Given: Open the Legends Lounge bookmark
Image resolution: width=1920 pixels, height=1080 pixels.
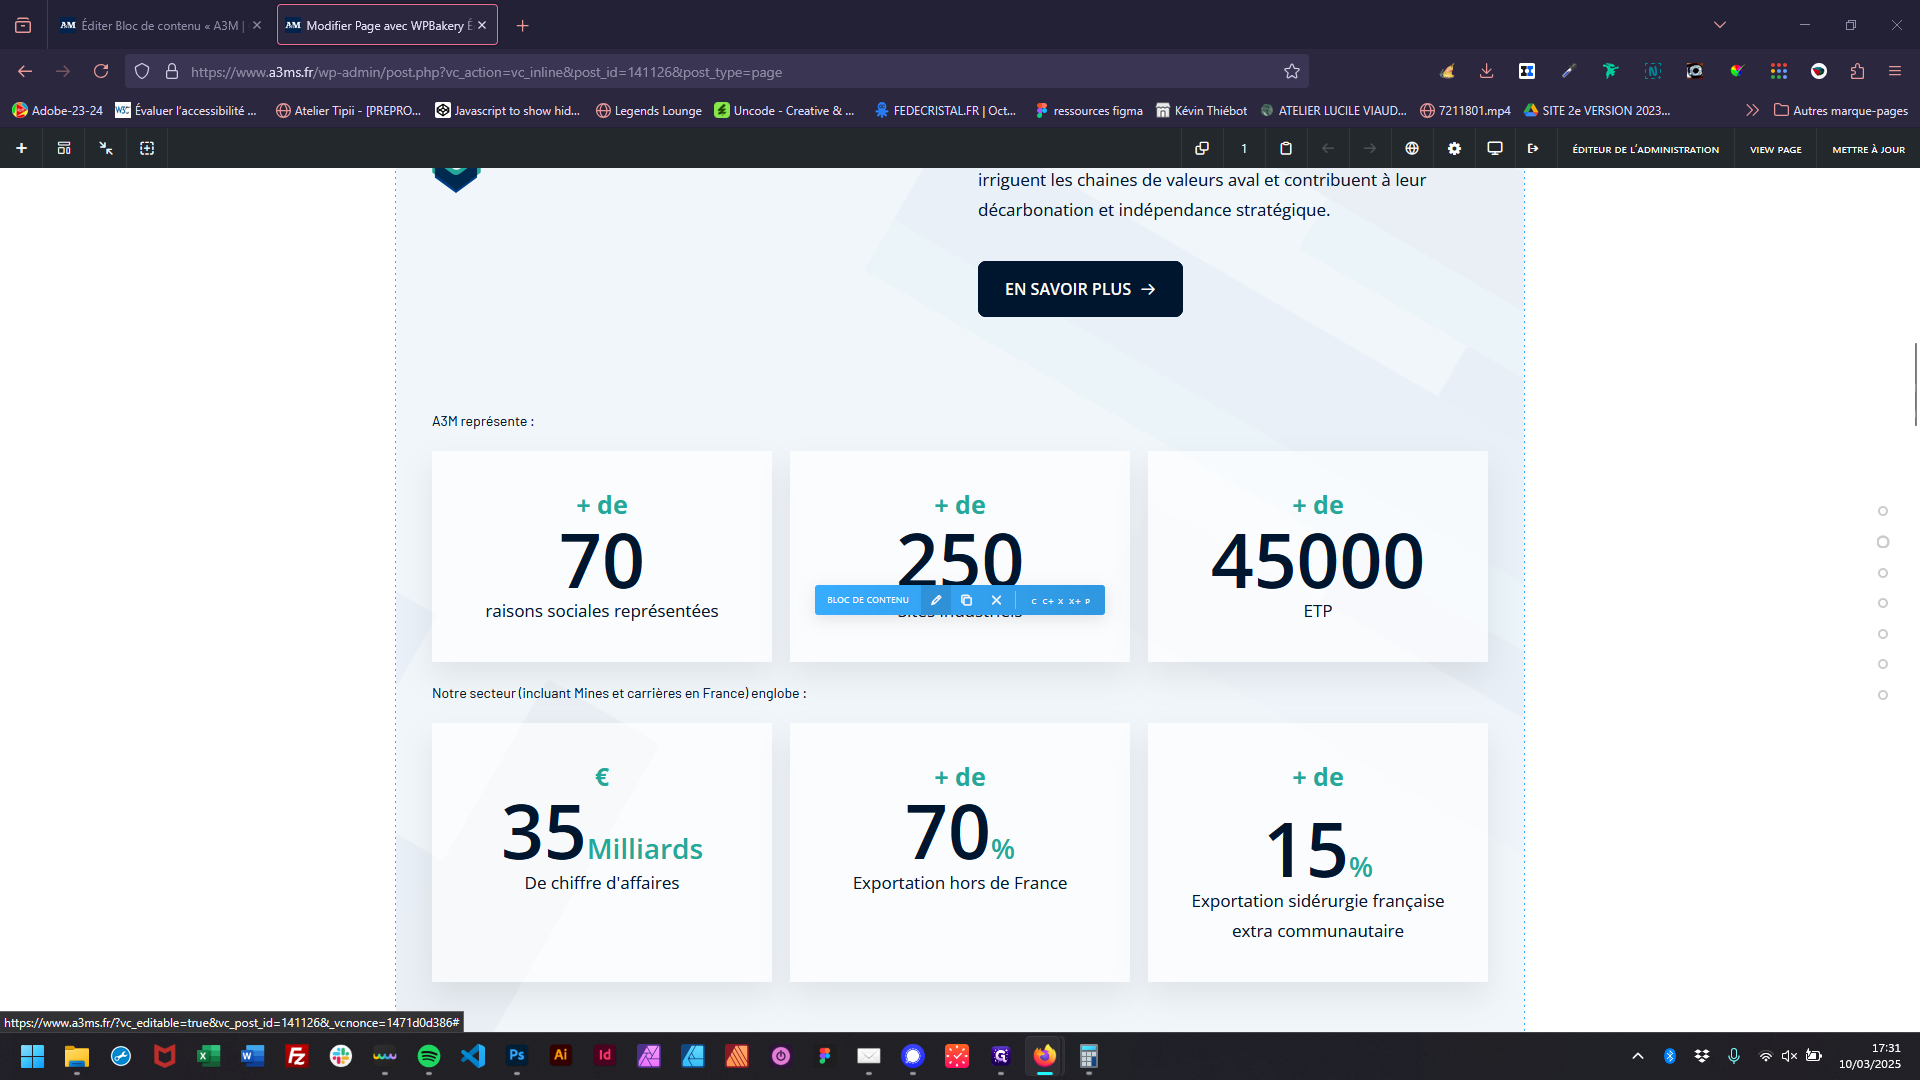Looking at the screenshot, I should [649, 110].
